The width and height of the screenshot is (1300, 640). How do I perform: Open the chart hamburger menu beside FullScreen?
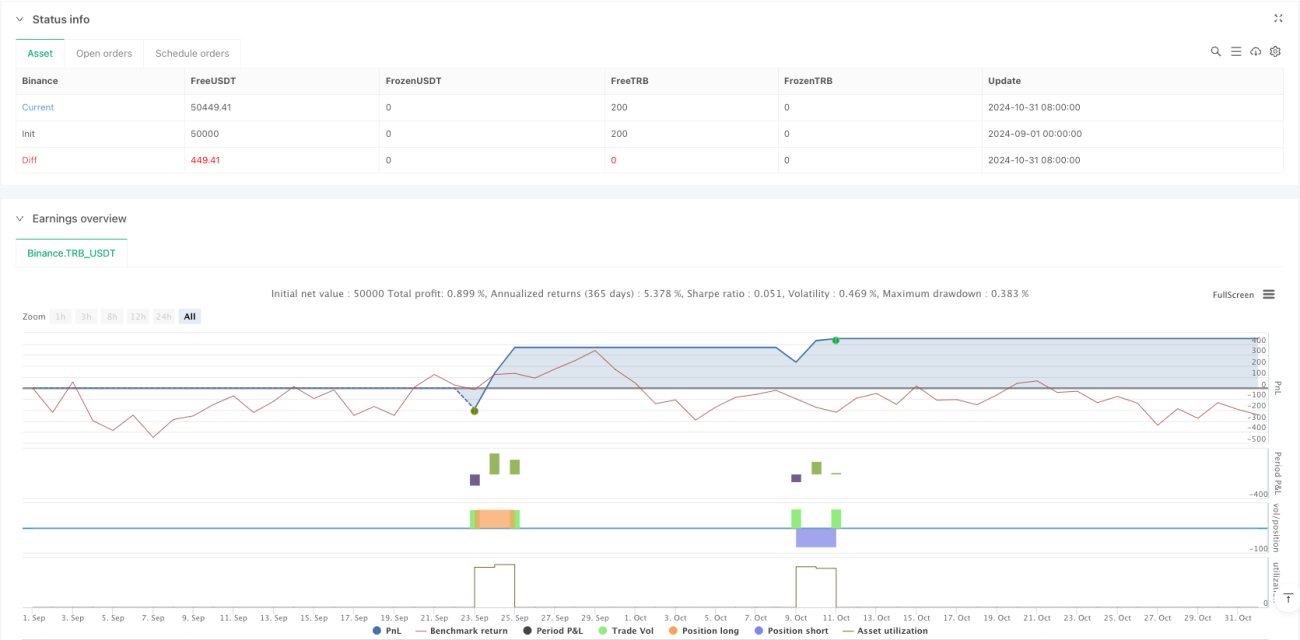pyautogui.click(x=1269, y=294)
